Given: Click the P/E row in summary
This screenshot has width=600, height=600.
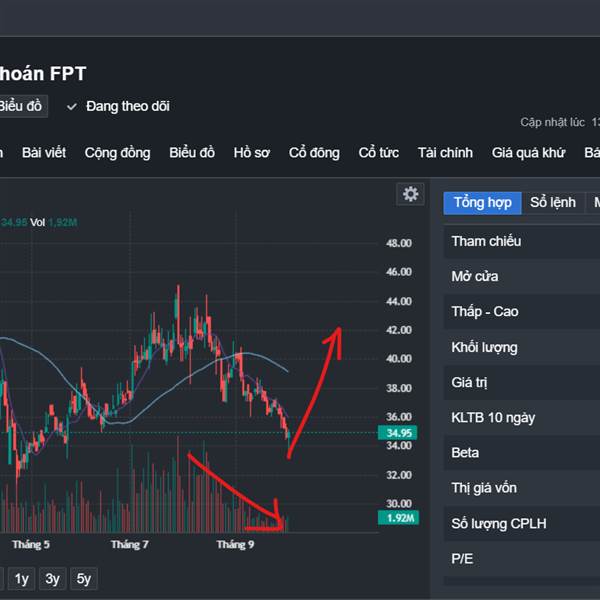Looking at the screenshot, I should [462, 559].
